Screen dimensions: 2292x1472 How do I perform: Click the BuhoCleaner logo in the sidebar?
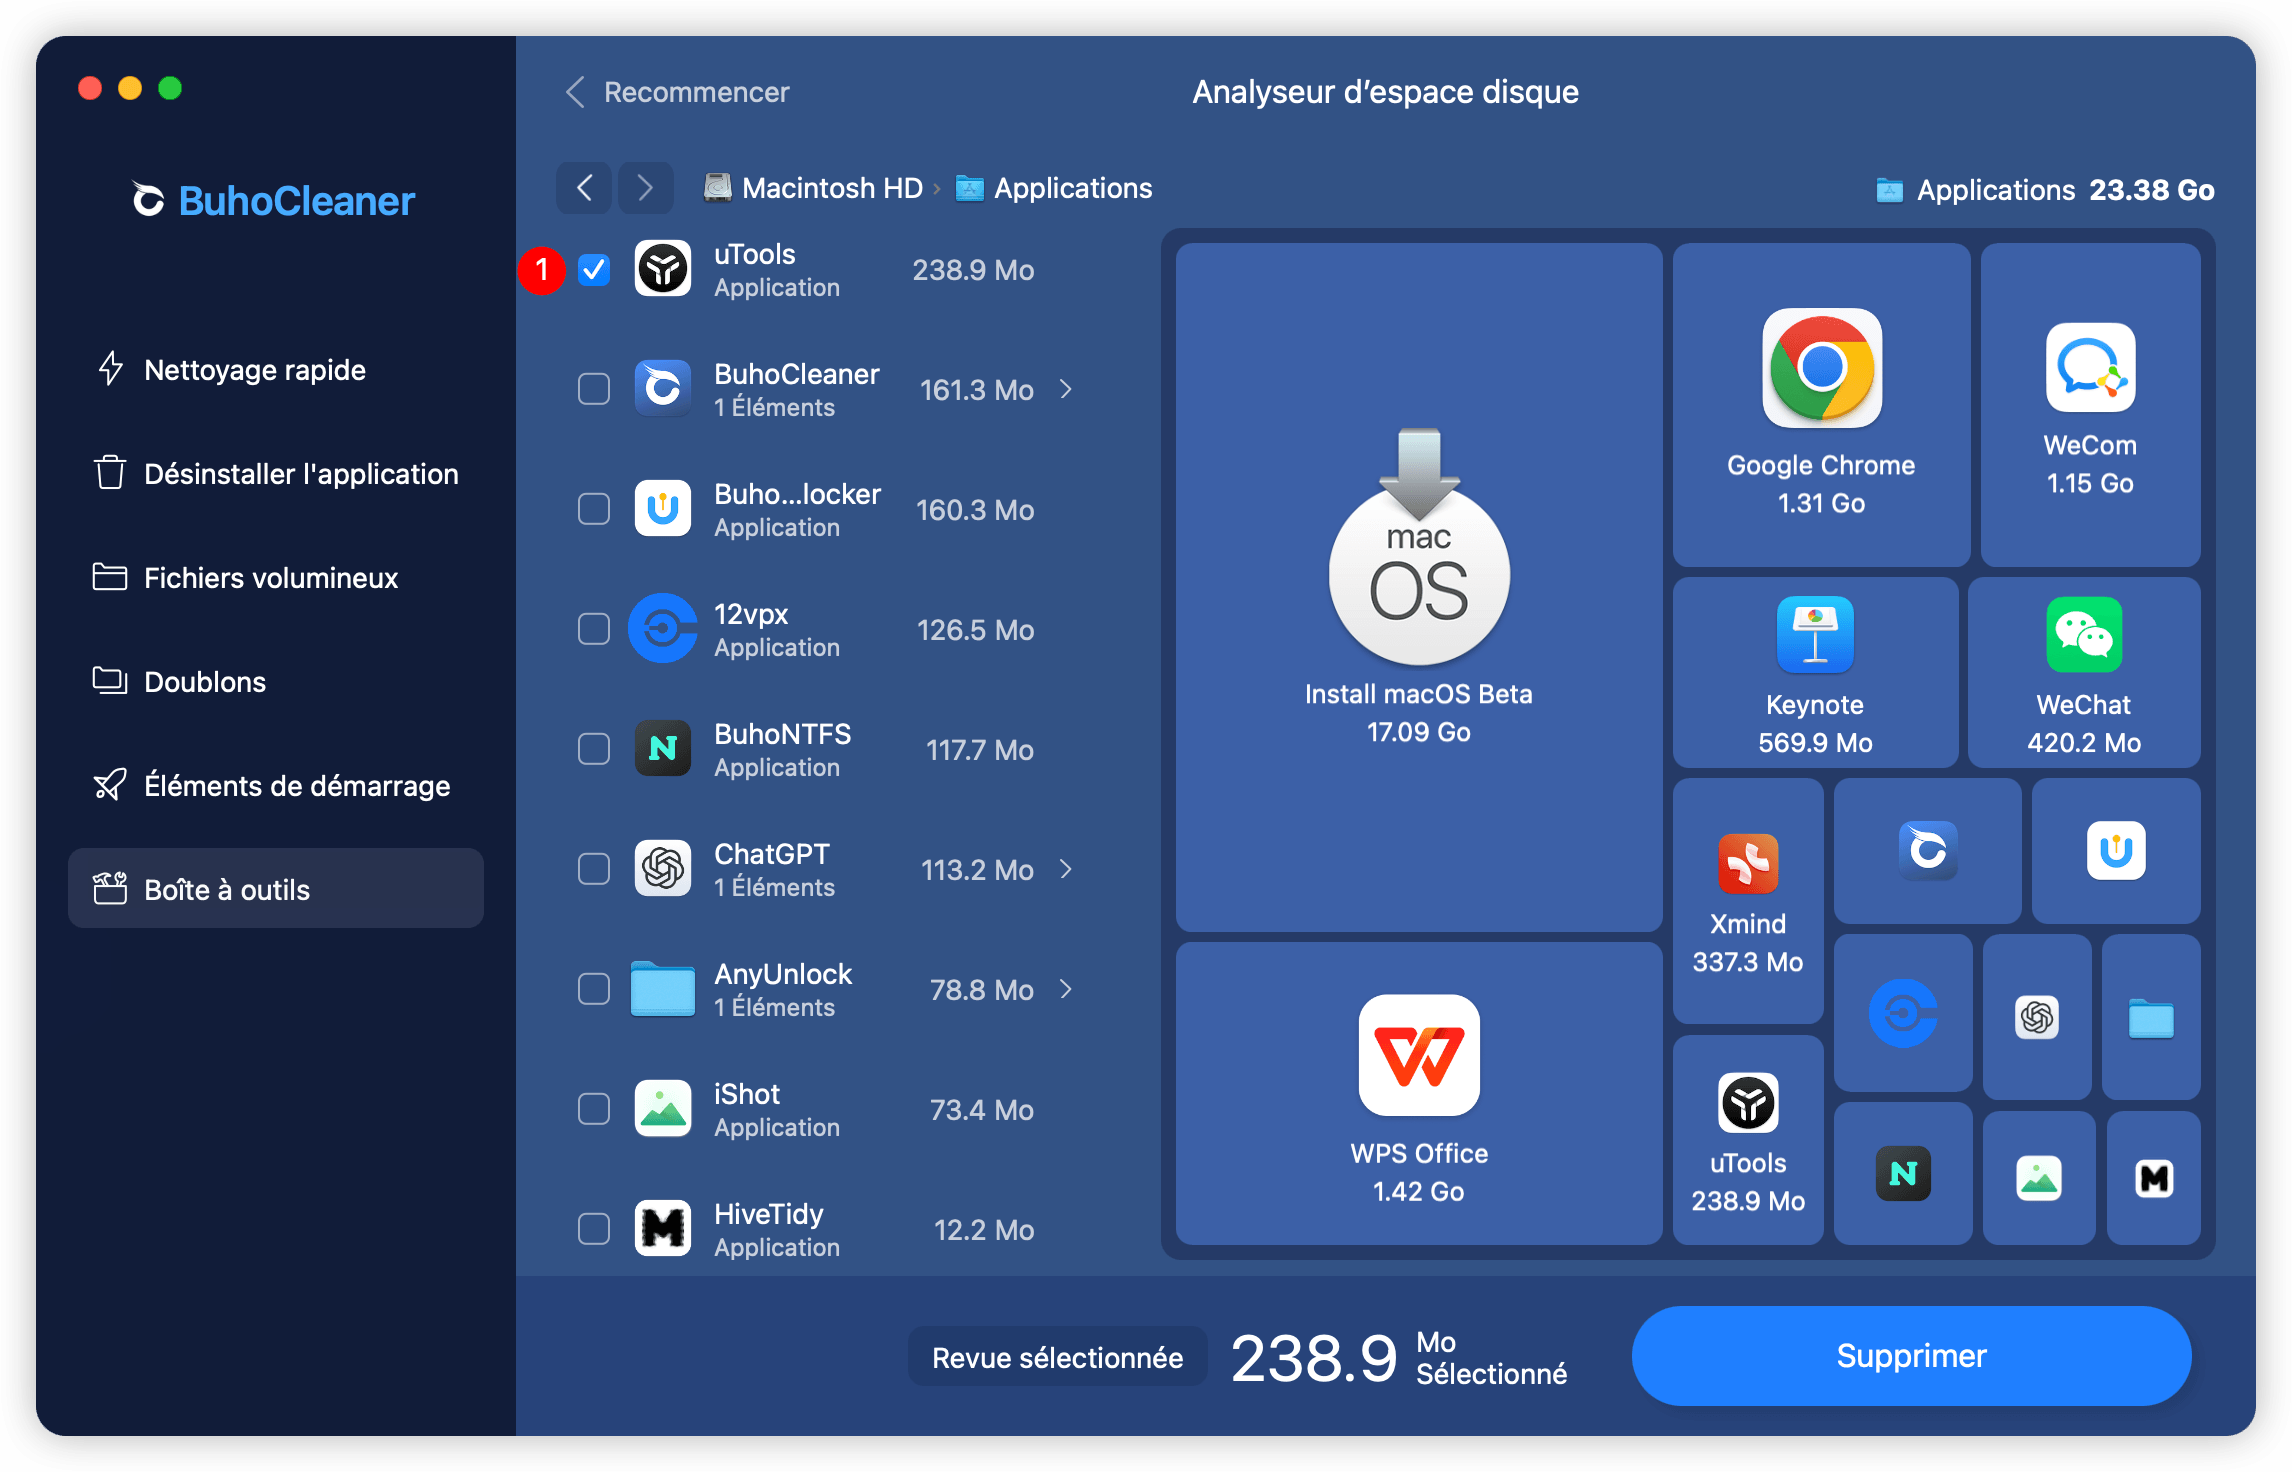pos(274,201)
